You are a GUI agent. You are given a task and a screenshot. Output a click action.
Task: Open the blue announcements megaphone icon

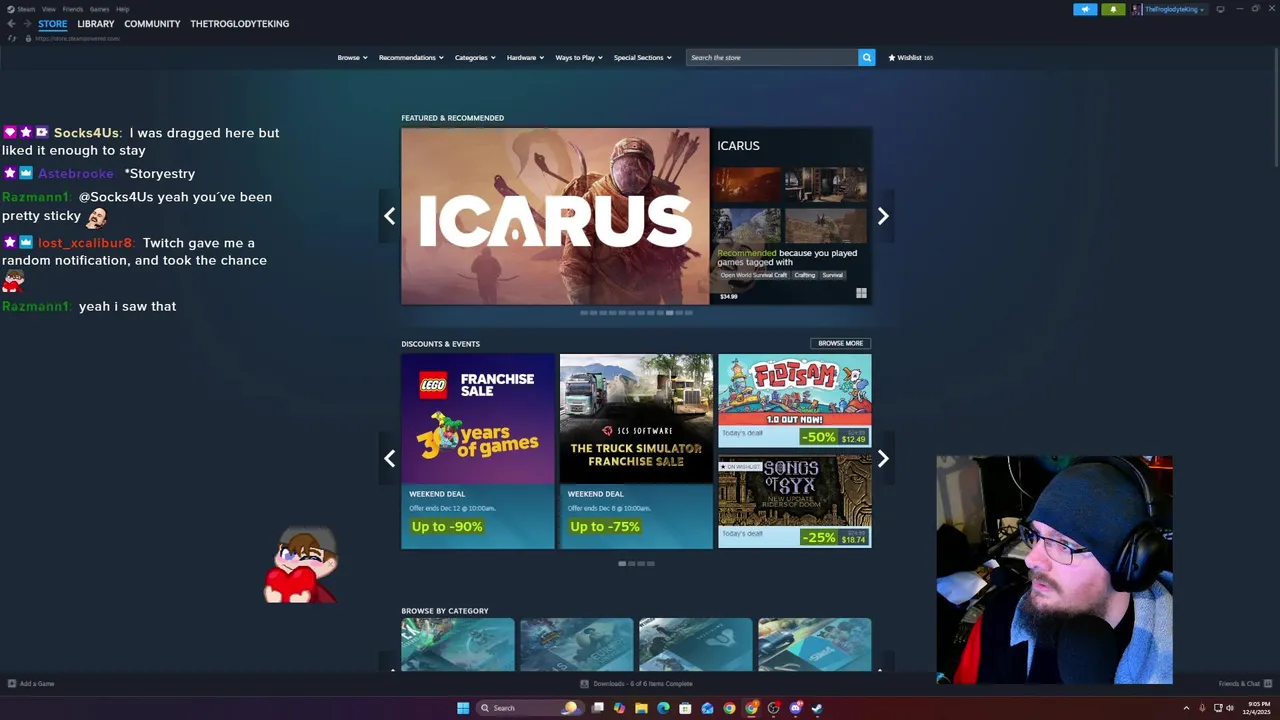pyautogui.click(x=1085, y=9)
